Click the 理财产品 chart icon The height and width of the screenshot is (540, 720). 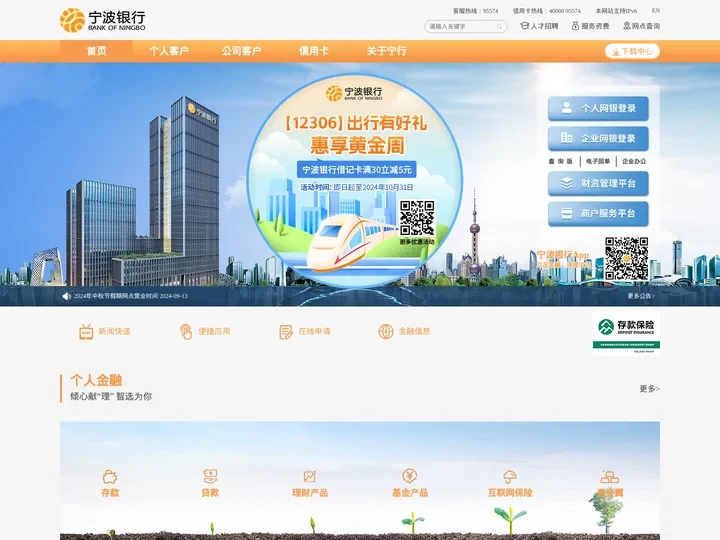click(310, 476)
